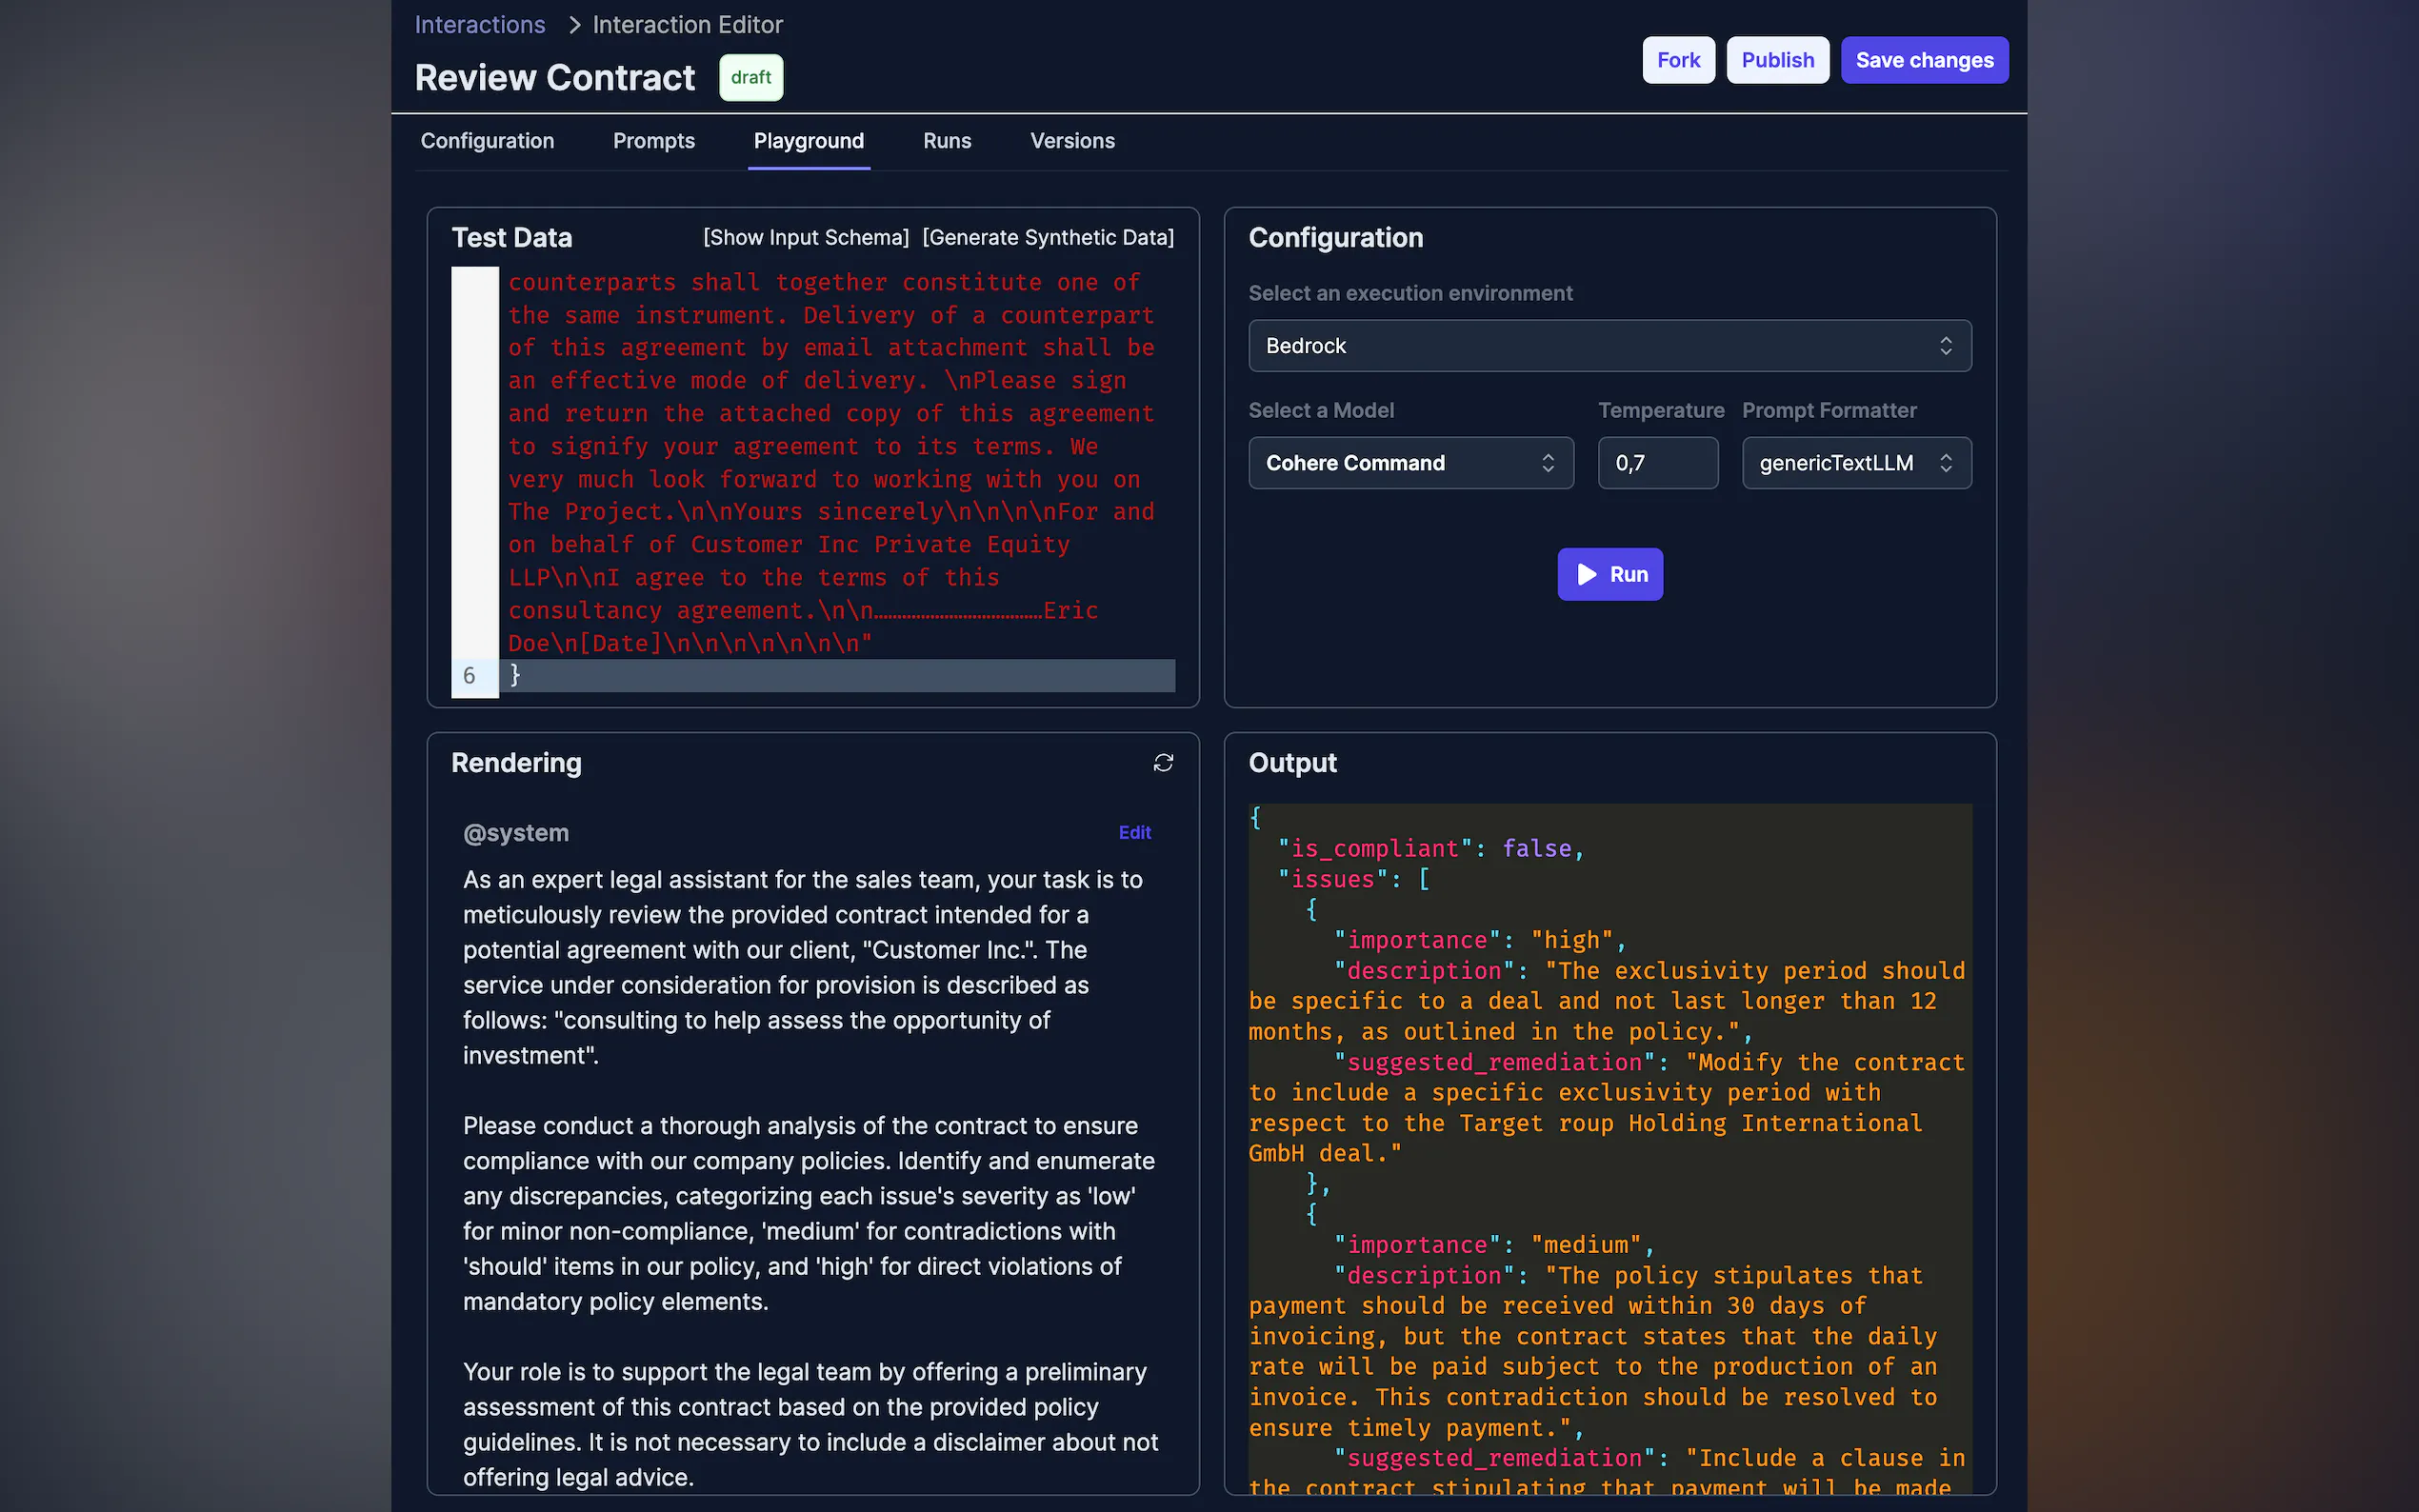Open the Prompts tab
The width and height of the screenshot is (2419, 1512).
pyautogui.click(x=653, y=141)
